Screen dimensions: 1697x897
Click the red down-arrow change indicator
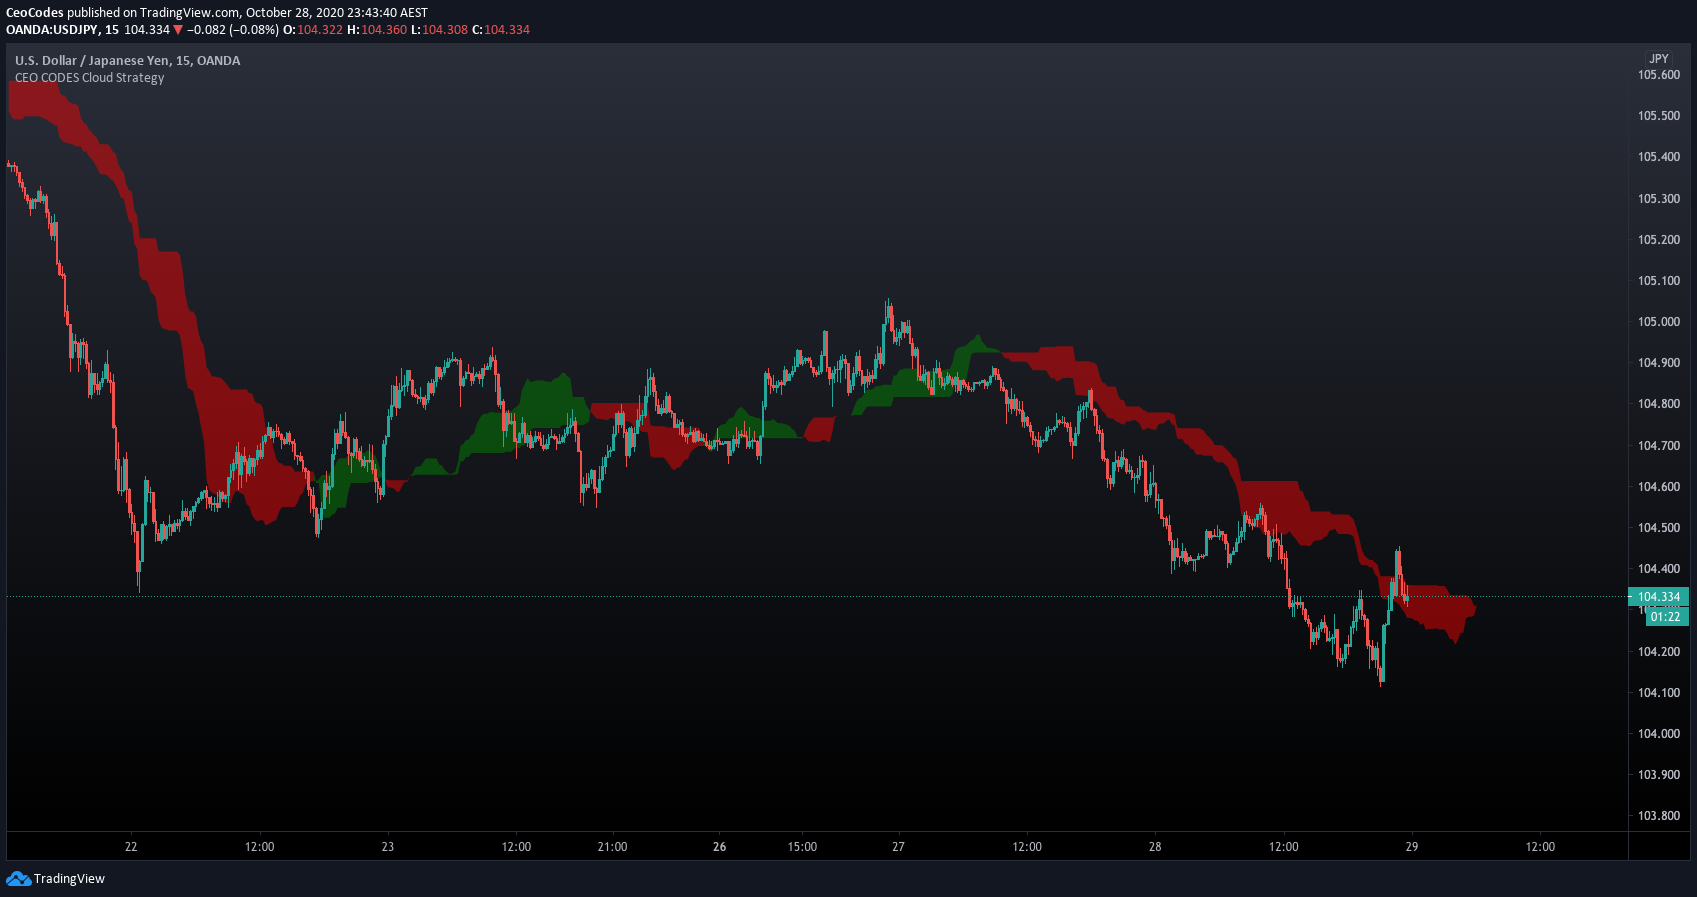coord(178,30)
